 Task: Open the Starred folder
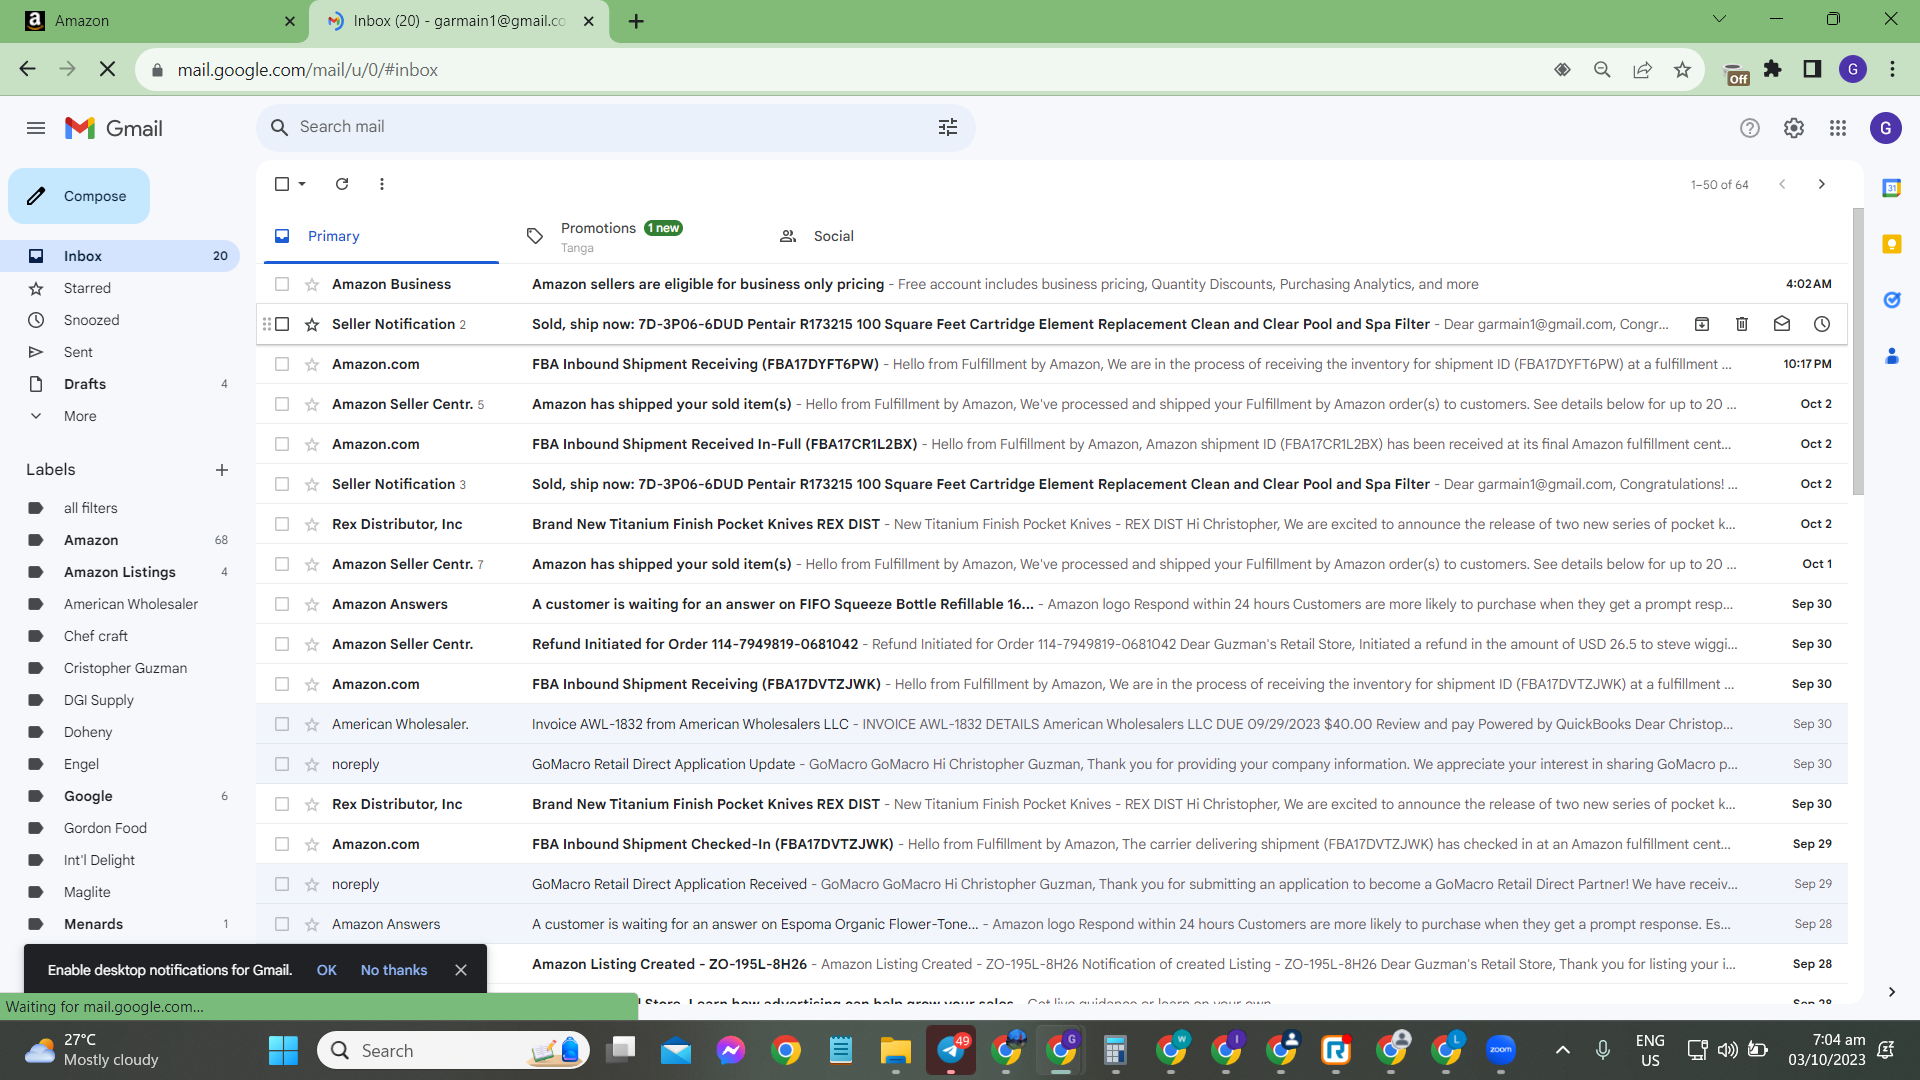[120, 288]
